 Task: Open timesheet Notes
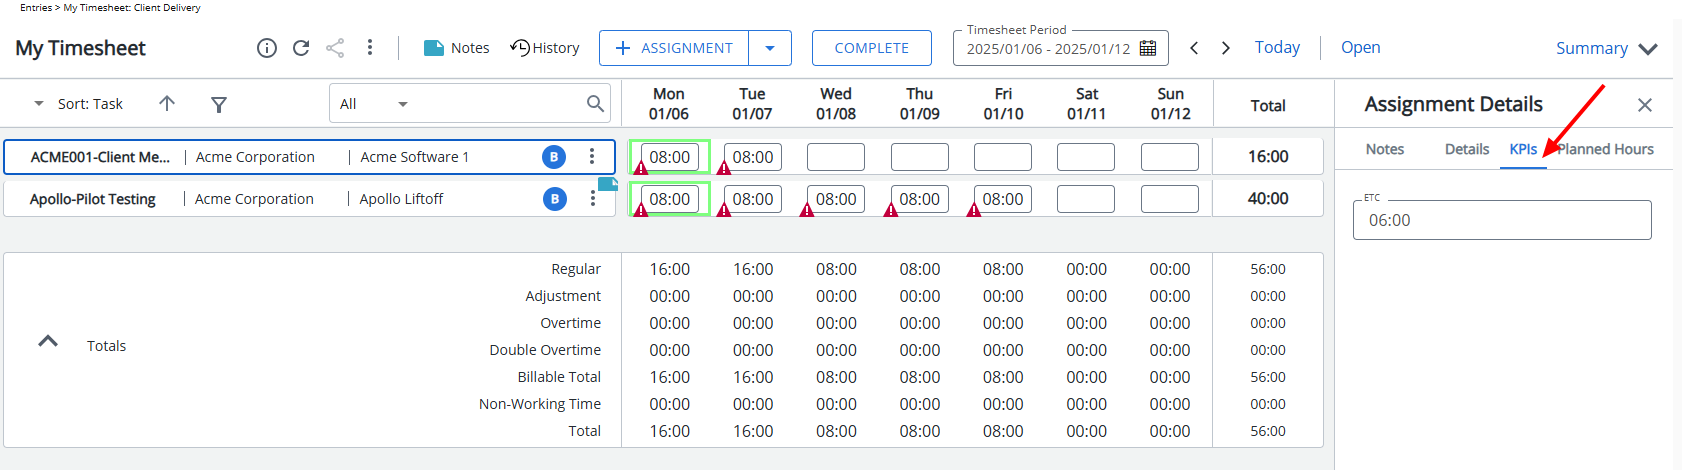(x=457, y=48)
